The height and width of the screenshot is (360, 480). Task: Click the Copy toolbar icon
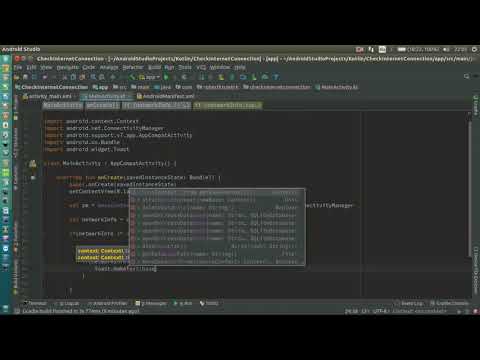pyautogui.click(x=73, y=77)
